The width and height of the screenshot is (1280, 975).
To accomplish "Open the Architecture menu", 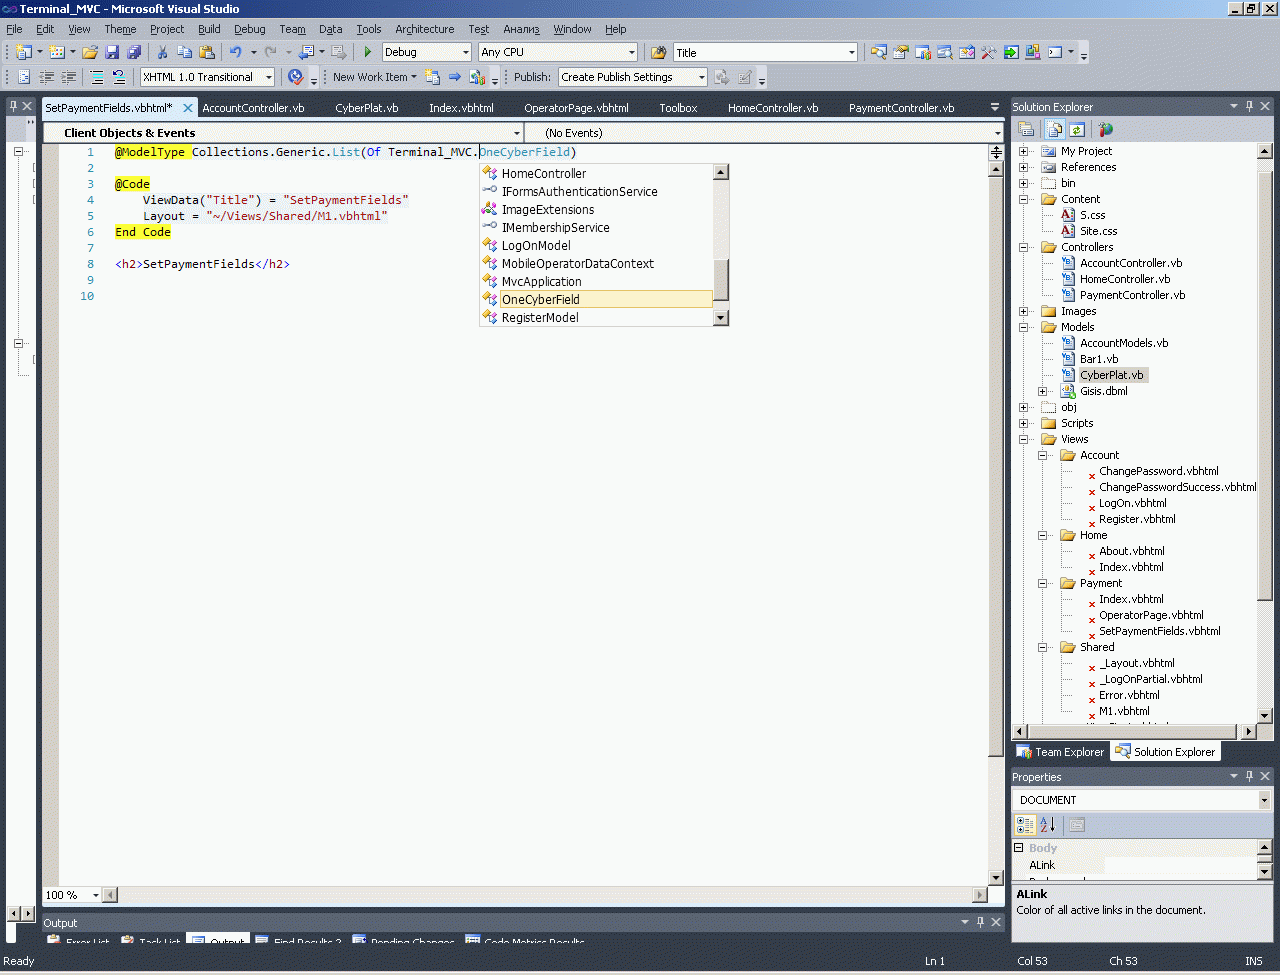I will (424, 29).
